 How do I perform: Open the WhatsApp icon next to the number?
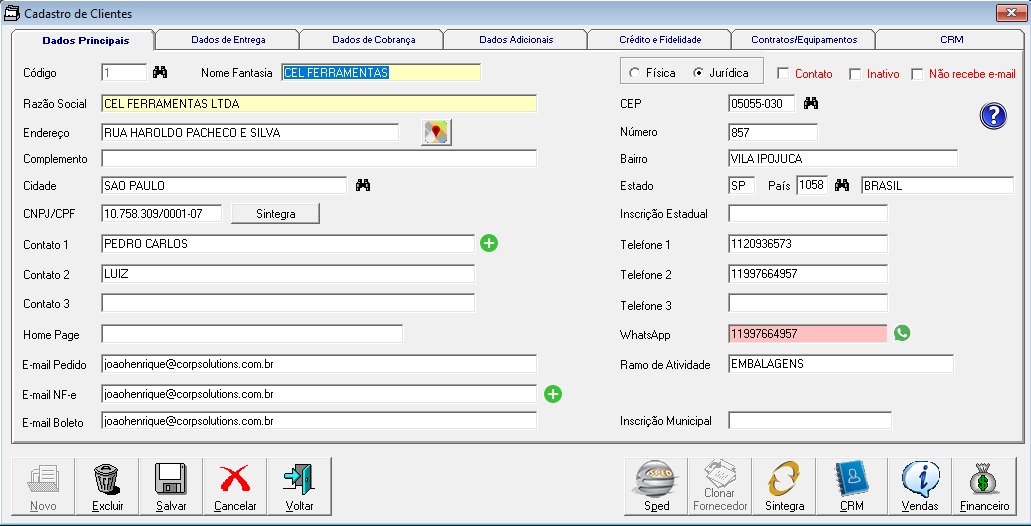902,334
